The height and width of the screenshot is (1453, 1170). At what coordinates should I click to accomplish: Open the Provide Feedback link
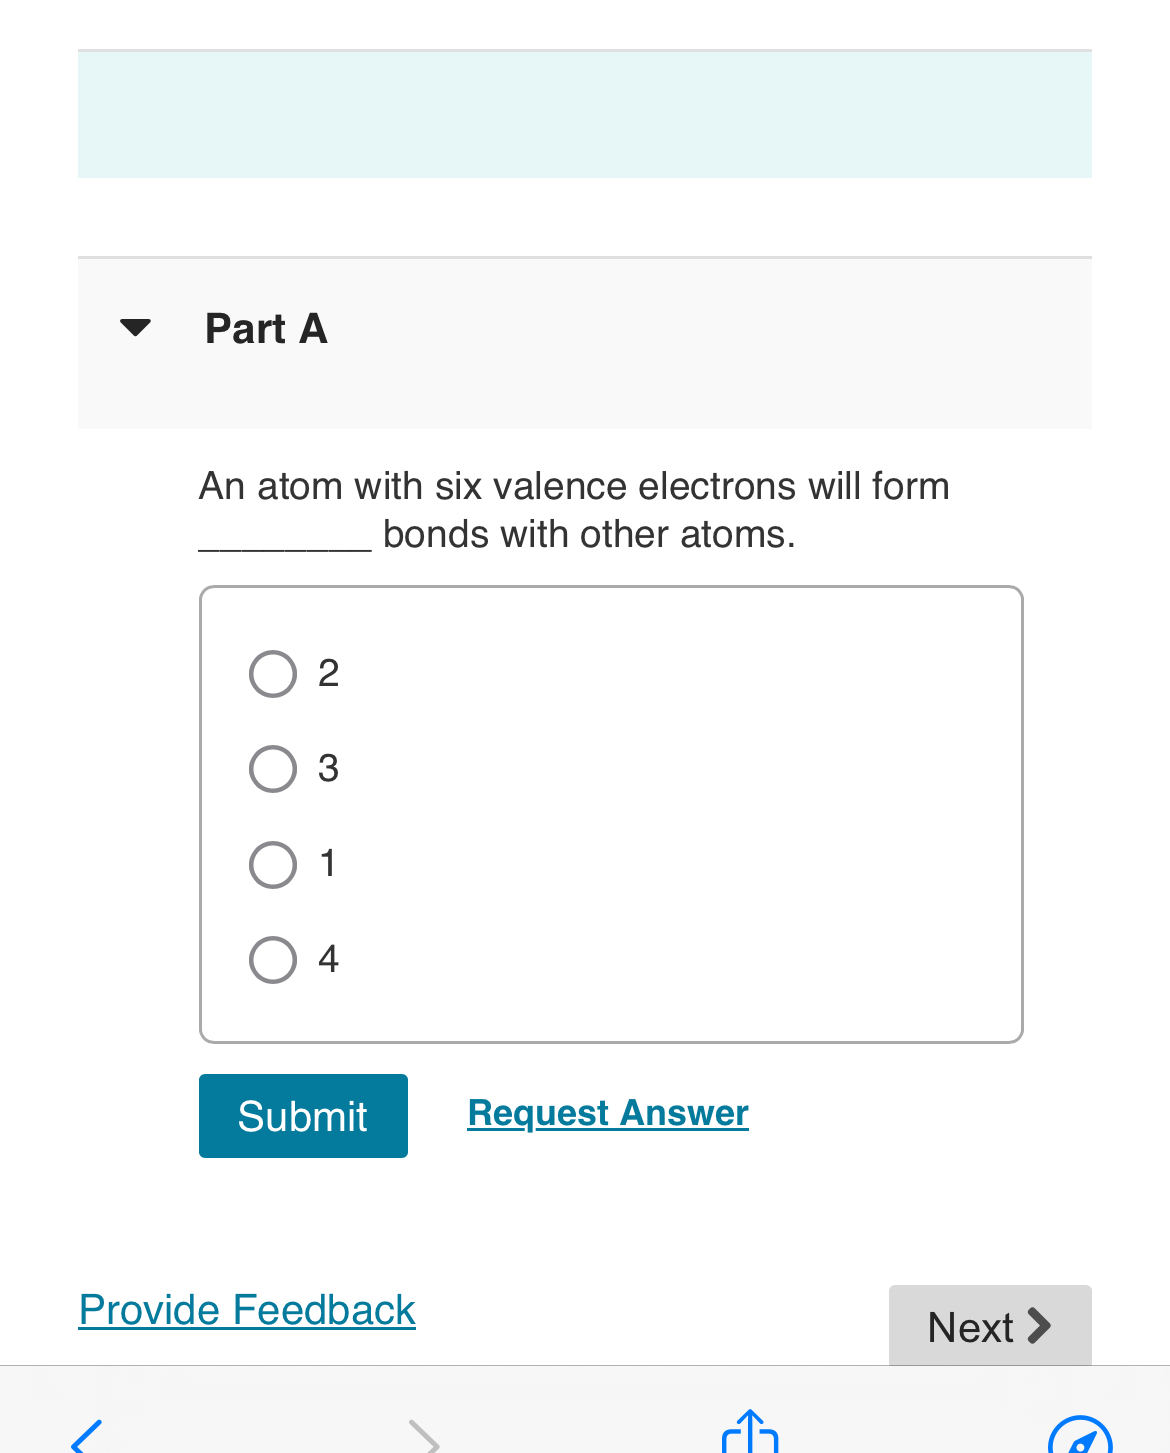[x=246, y=1310]
